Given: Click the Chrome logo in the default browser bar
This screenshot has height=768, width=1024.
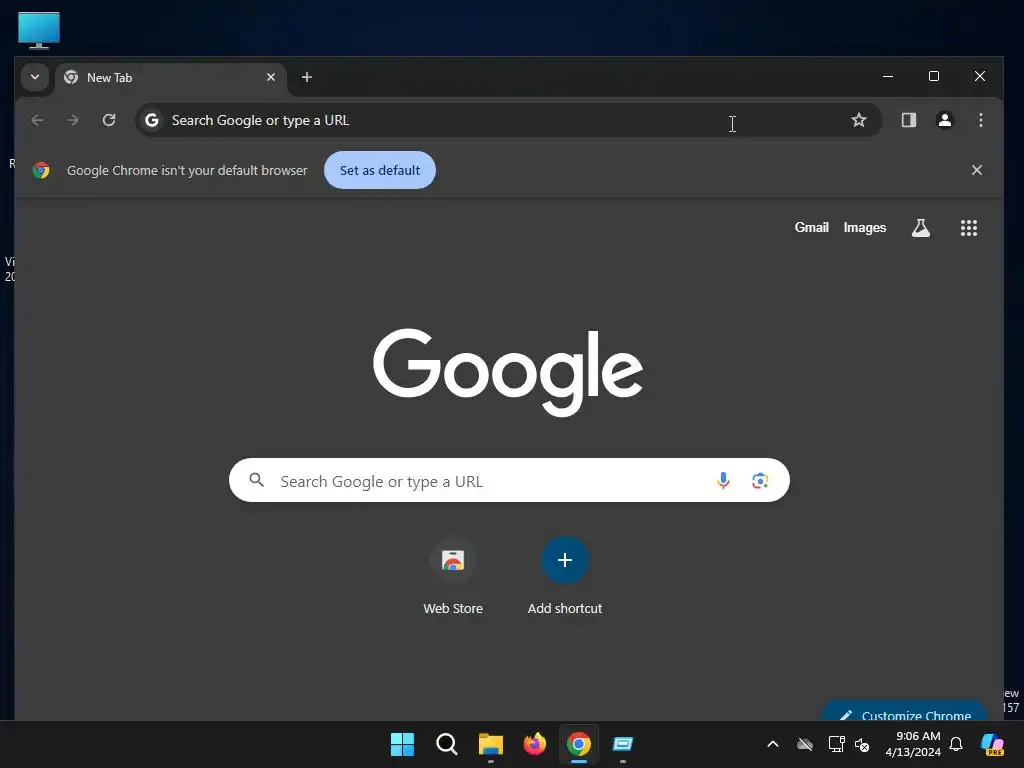Looking at the screenshot, I should coord(41,170).
